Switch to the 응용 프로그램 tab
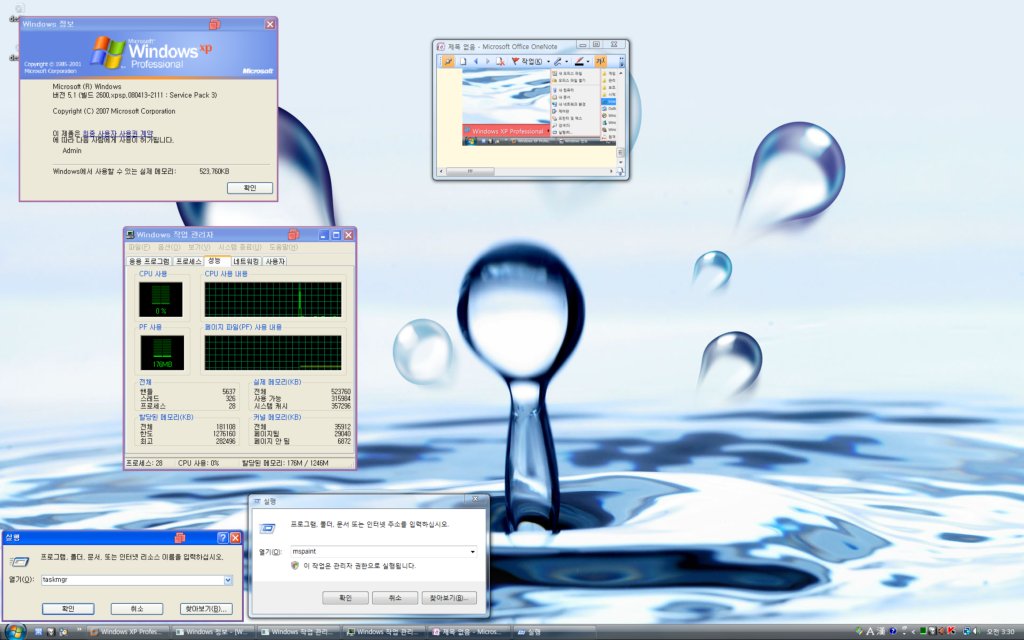This screenshot has width=1024, height=640. click(x=149, y=261)
